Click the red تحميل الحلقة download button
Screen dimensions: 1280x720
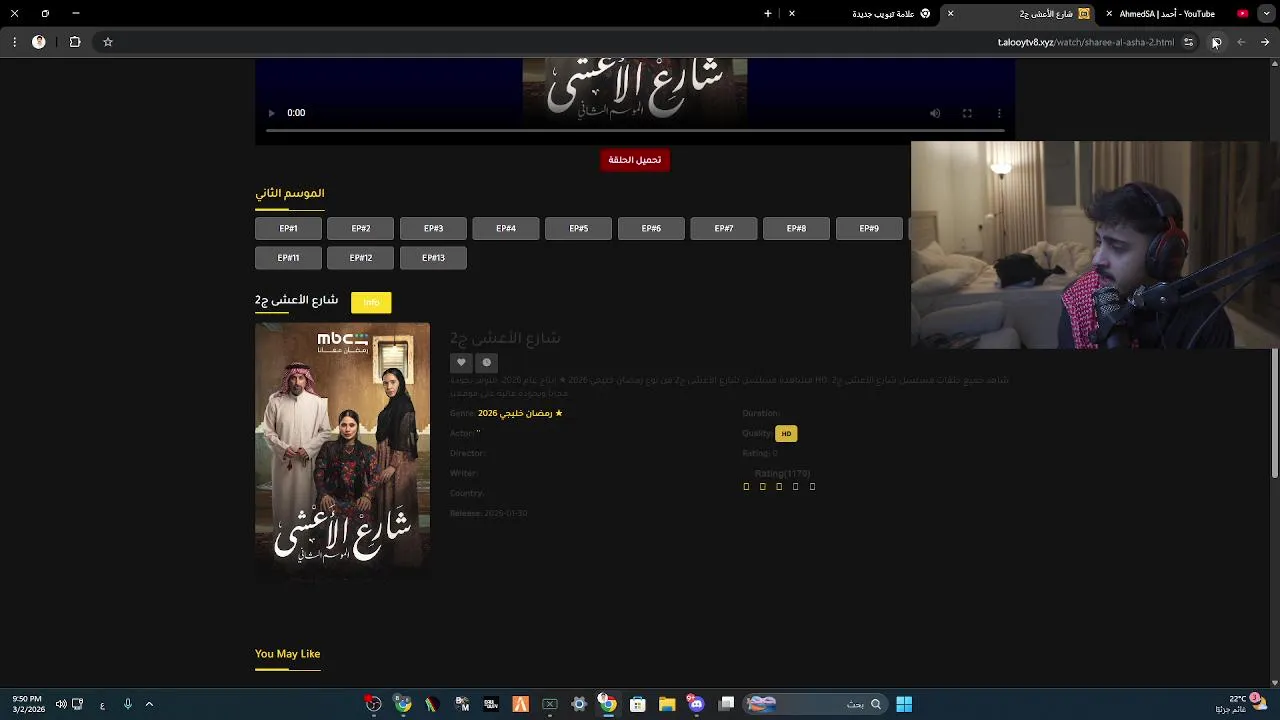[x=635, y=160]
